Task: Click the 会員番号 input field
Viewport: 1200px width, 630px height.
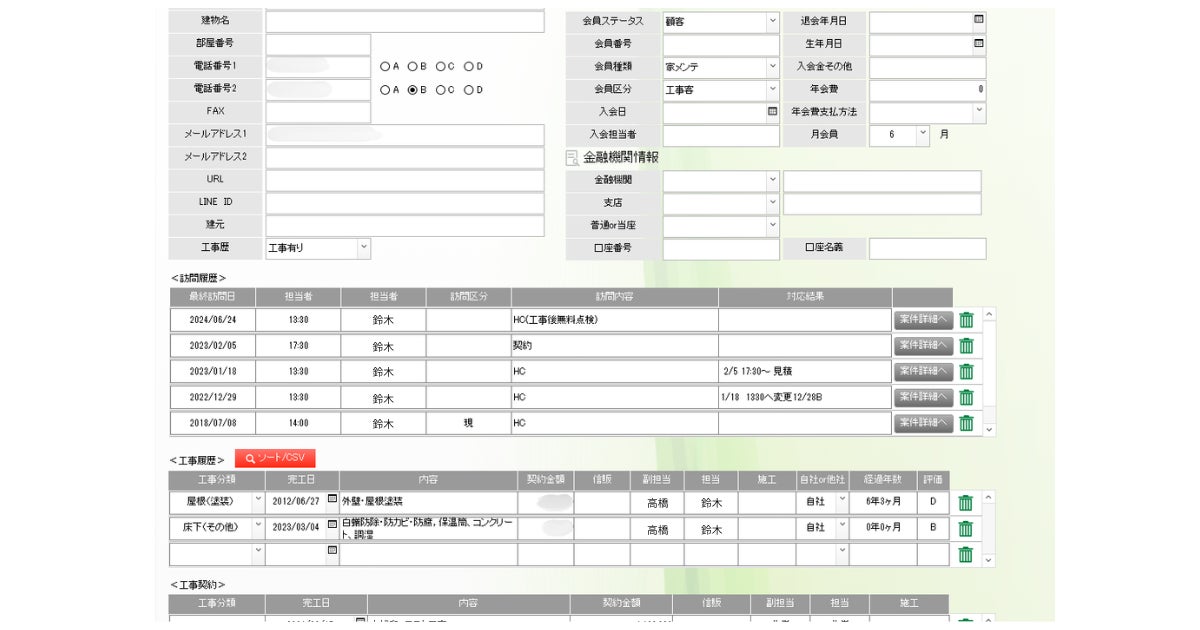Action: (x=721, y=45)
